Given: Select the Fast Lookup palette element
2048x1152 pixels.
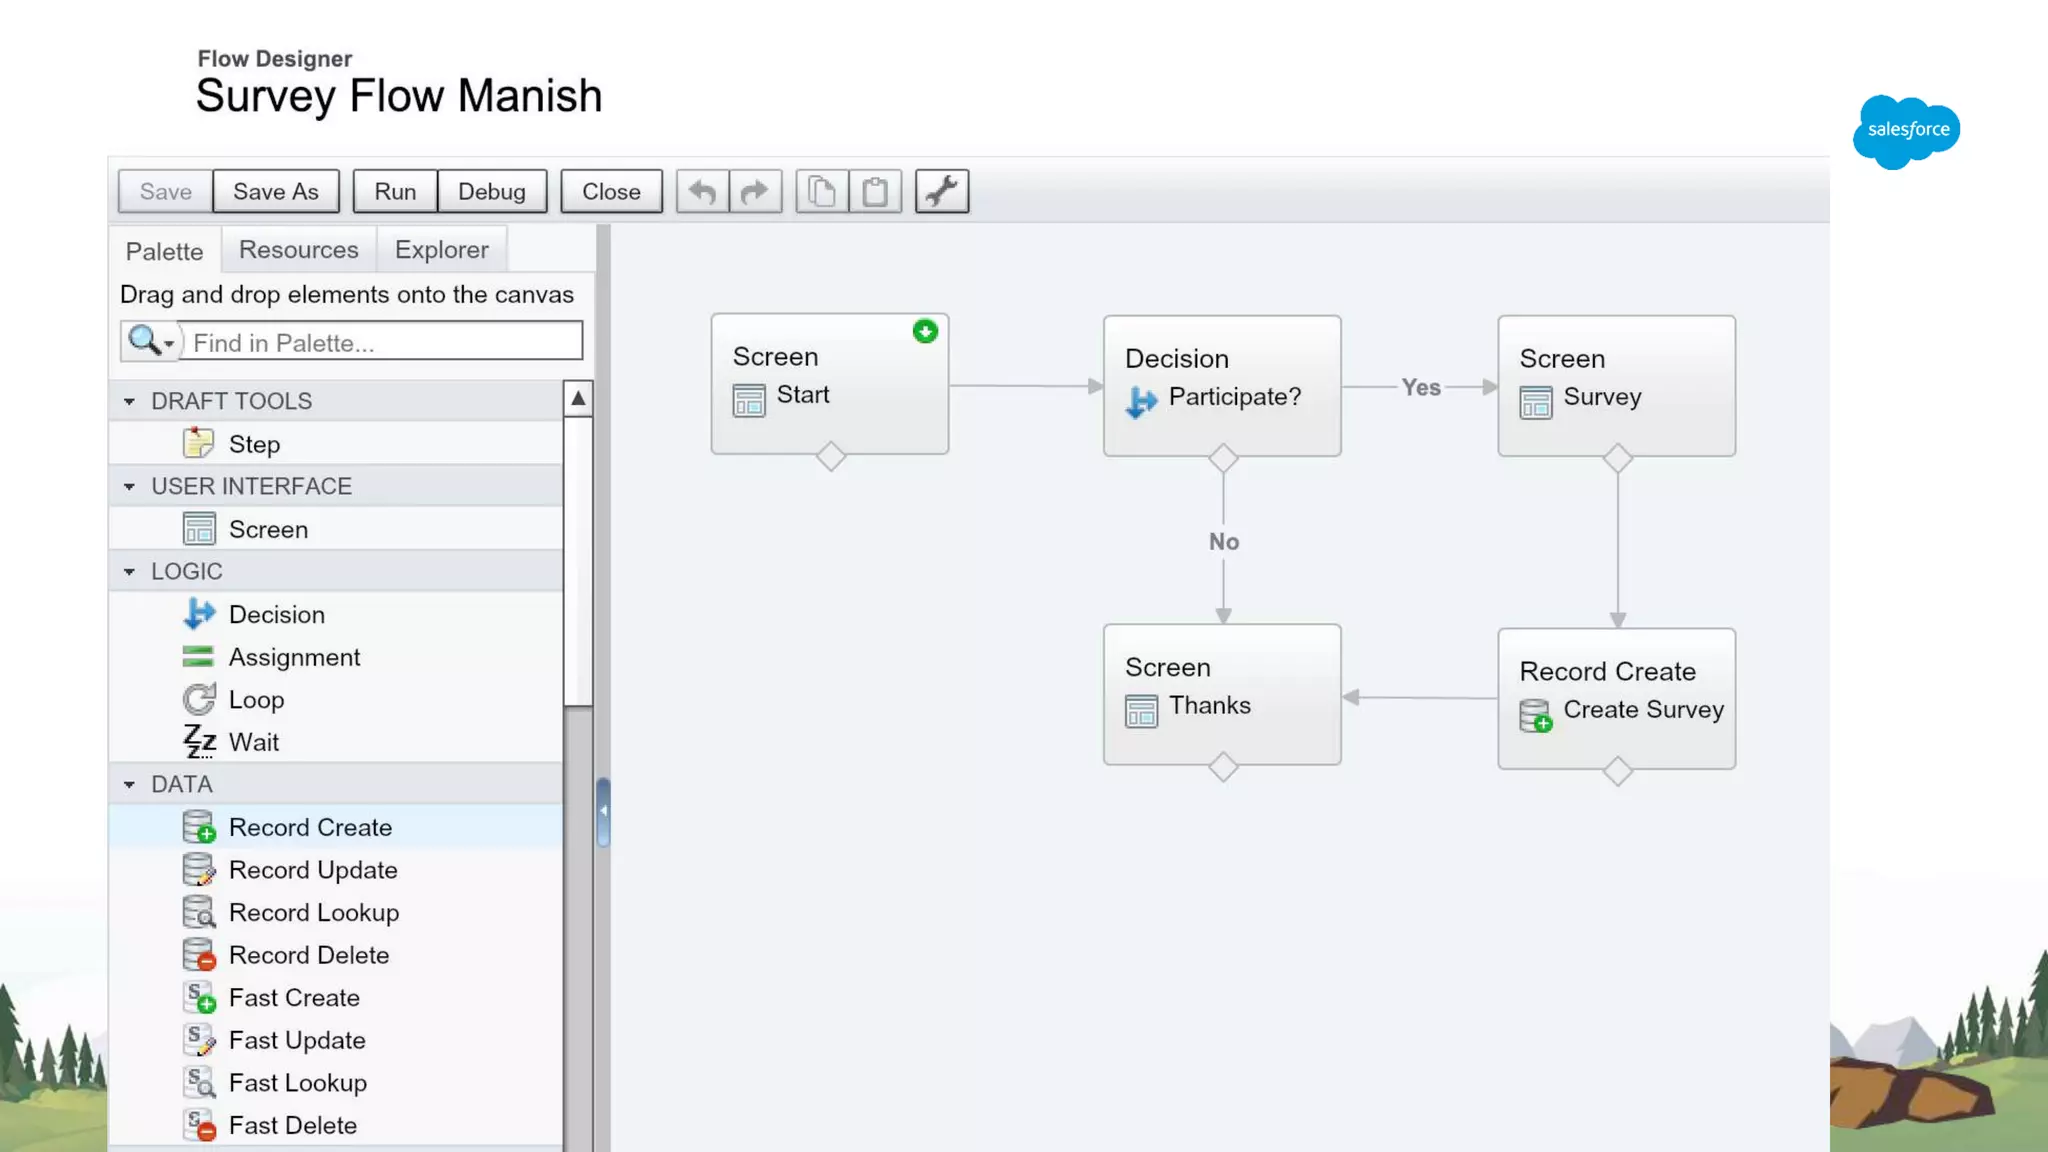Looking at the screenshot, I should click(x=297, y=1083).
